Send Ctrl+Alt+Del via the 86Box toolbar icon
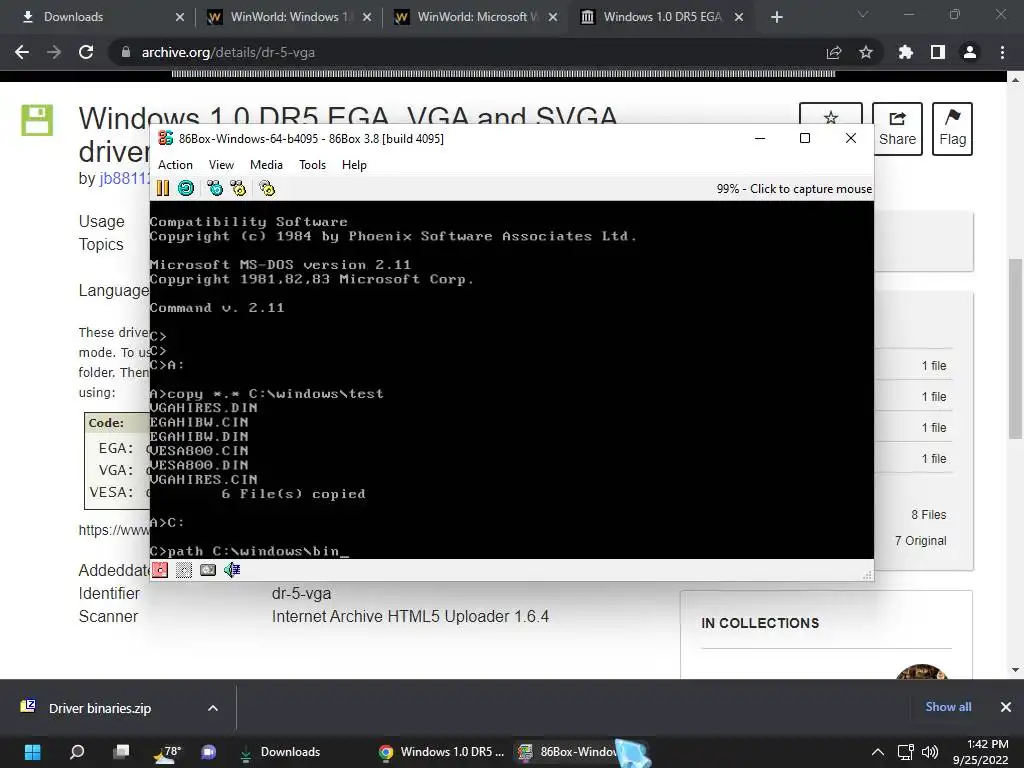 [215, 189]
